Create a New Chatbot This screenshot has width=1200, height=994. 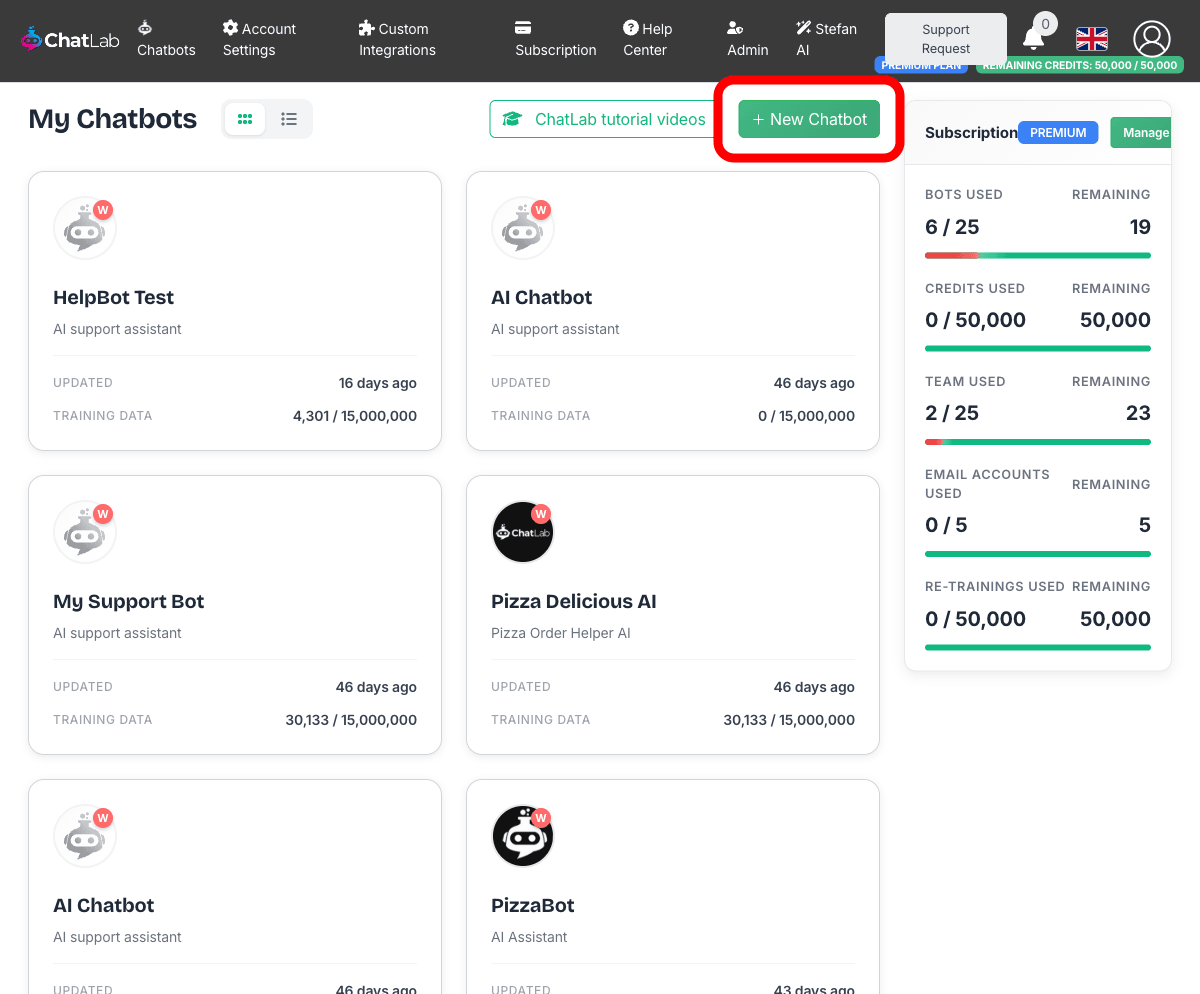click(x=809, y=119)
